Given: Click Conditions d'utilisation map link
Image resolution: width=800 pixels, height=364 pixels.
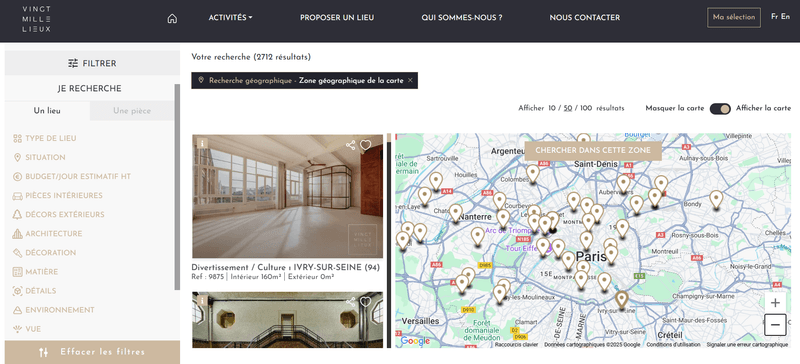Looking at the screenshot, I should (x=673, y=345).
